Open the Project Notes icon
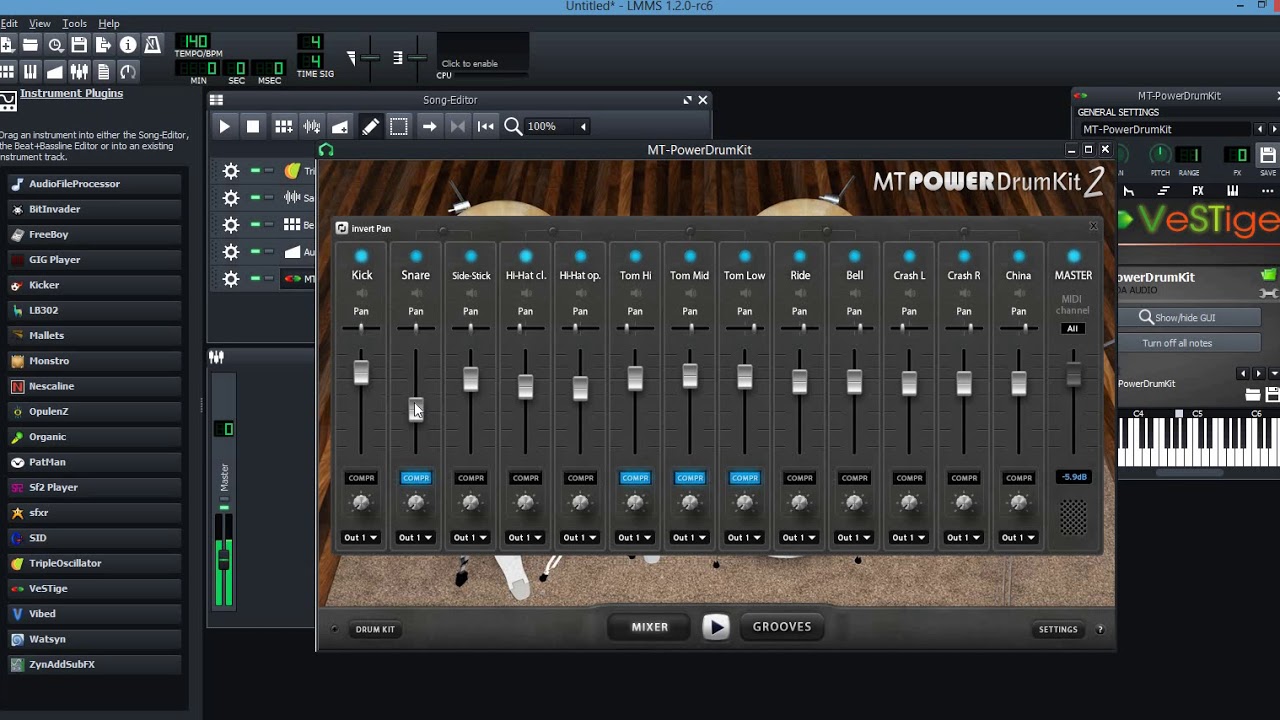The height and width of the screenshot is (720, 1280). (x=103, y=72)
